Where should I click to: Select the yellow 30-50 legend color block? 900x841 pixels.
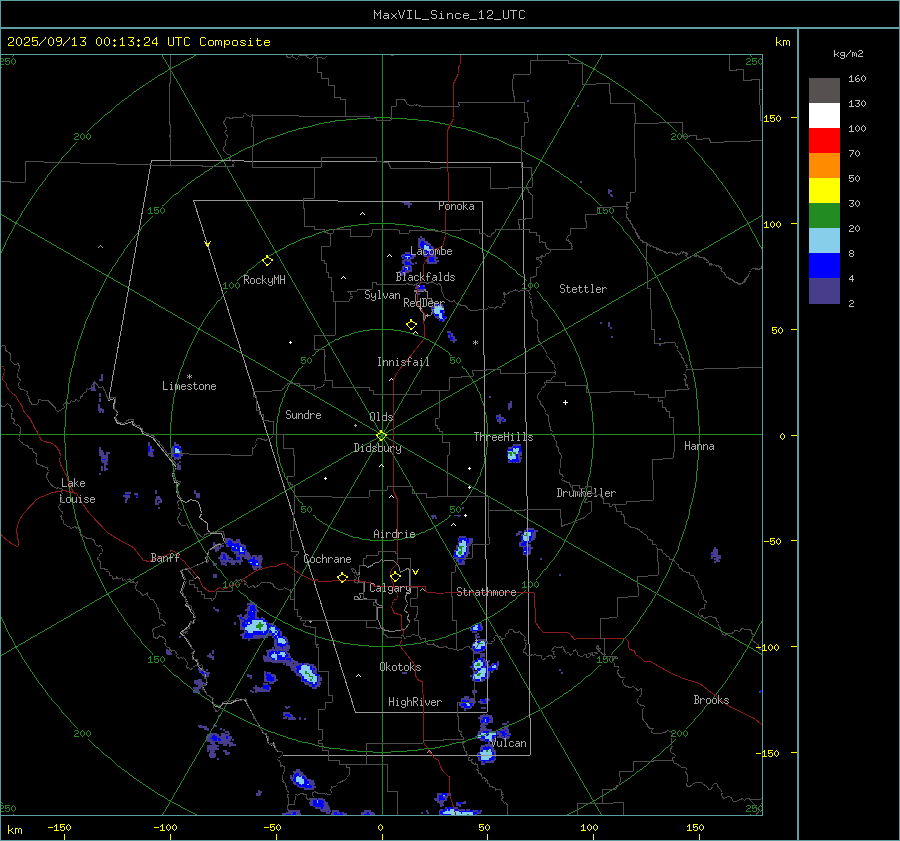point(824,191)
